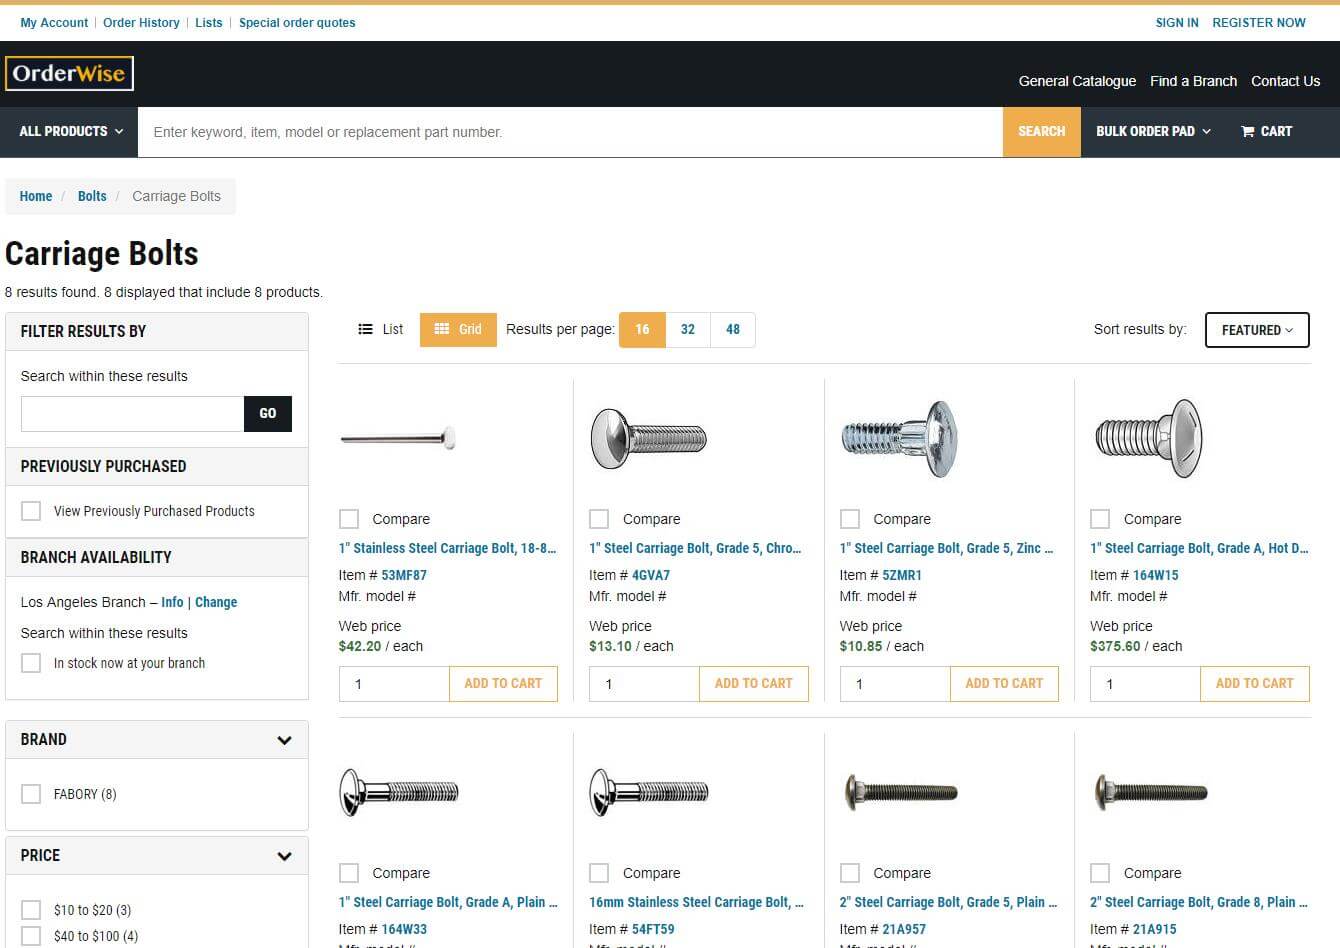1340x948 pixels.
Task: Open 5ZMR1 carriage bolt image
Action: 899,438
